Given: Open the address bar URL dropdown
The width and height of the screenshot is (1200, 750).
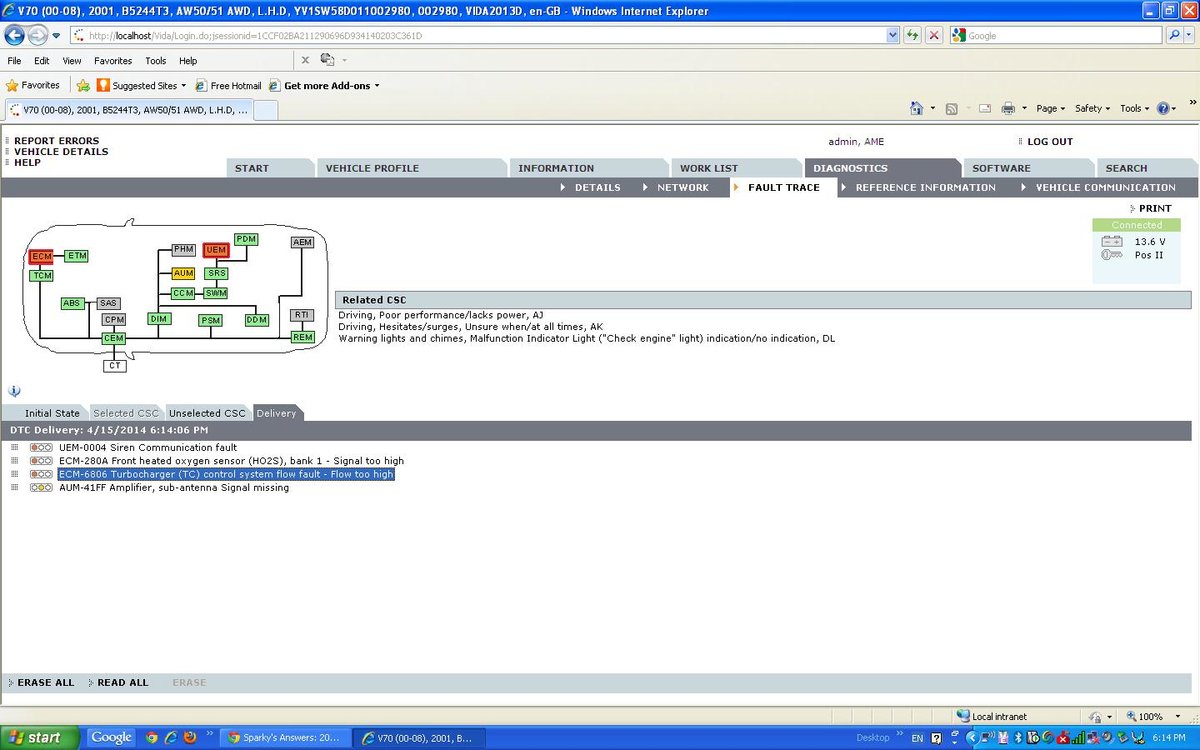Looking at the screenshot, I should pyautogui.click(x=893, y=35).
